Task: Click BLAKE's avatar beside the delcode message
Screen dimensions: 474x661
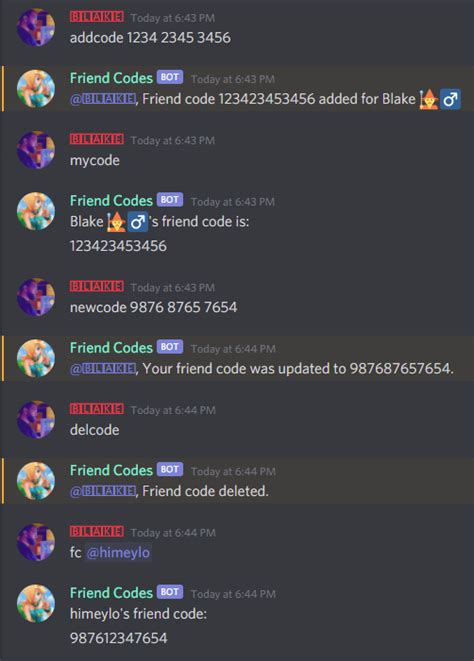Action: [x=36, y=419]
